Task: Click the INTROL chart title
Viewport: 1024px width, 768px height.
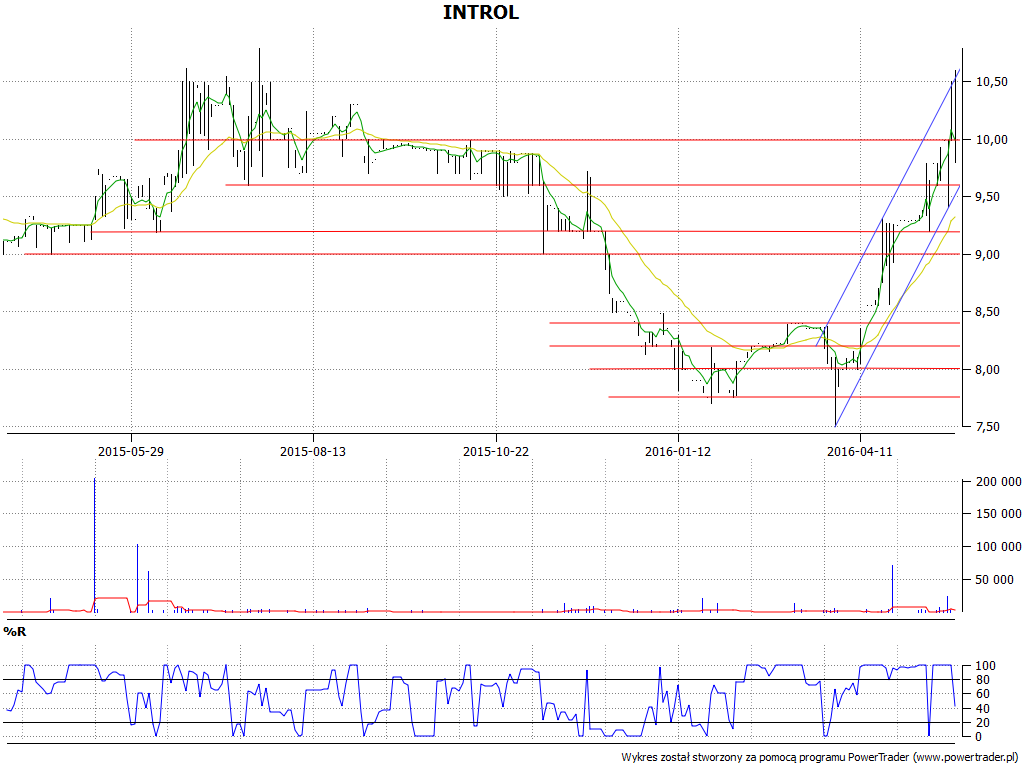Action: [x=481, y=12]
